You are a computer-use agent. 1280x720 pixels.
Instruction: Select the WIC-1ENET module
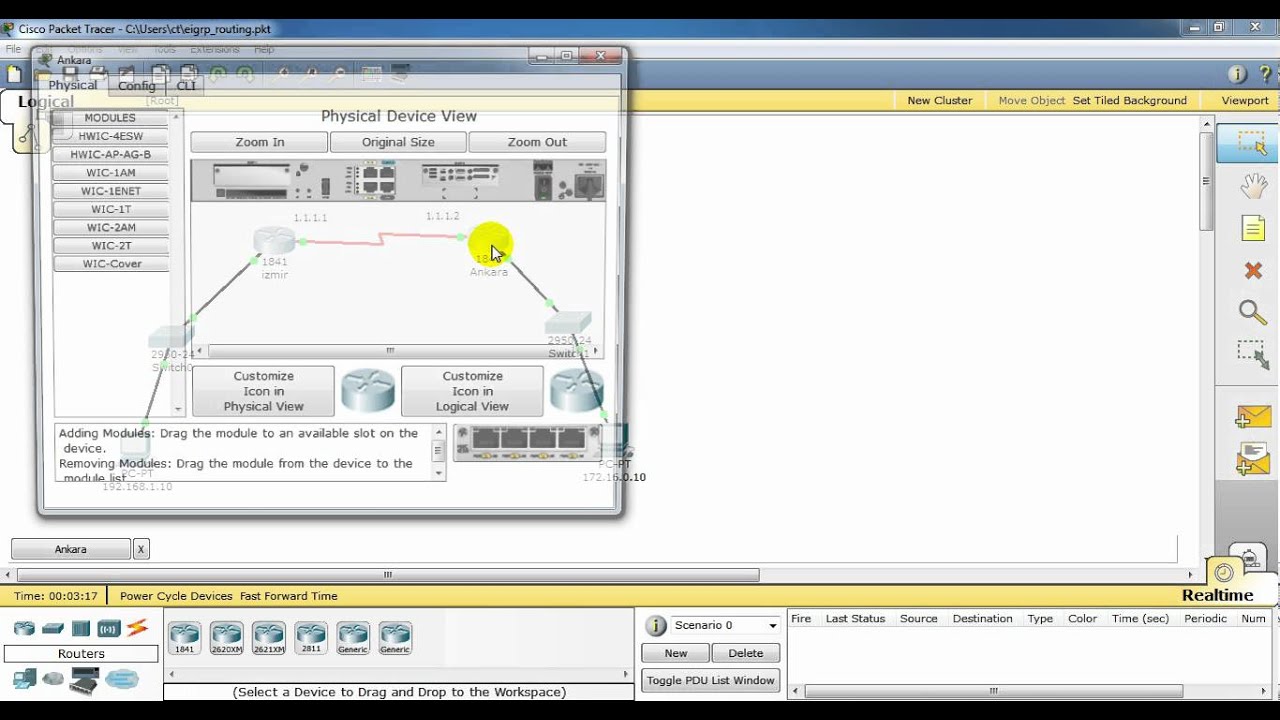click(111, 191)
